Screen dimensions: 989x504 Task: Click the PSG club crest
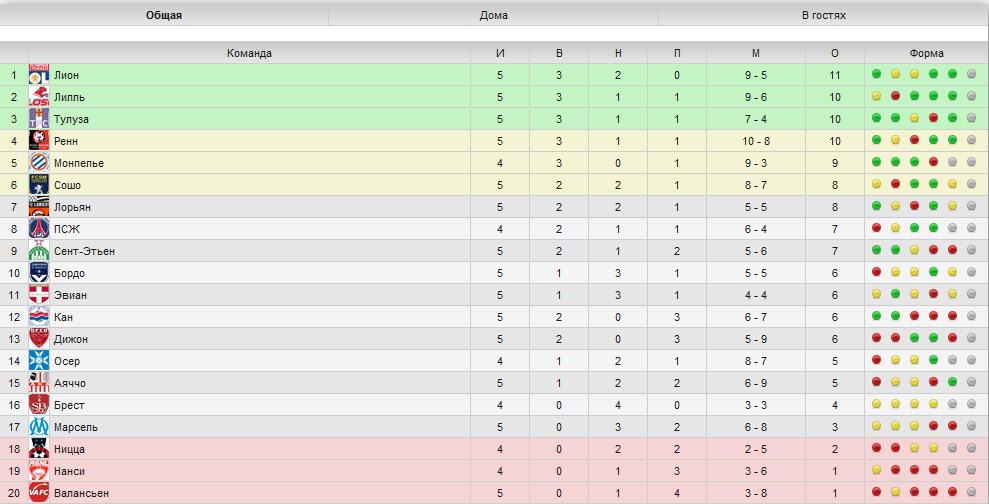tap(38, 228)
